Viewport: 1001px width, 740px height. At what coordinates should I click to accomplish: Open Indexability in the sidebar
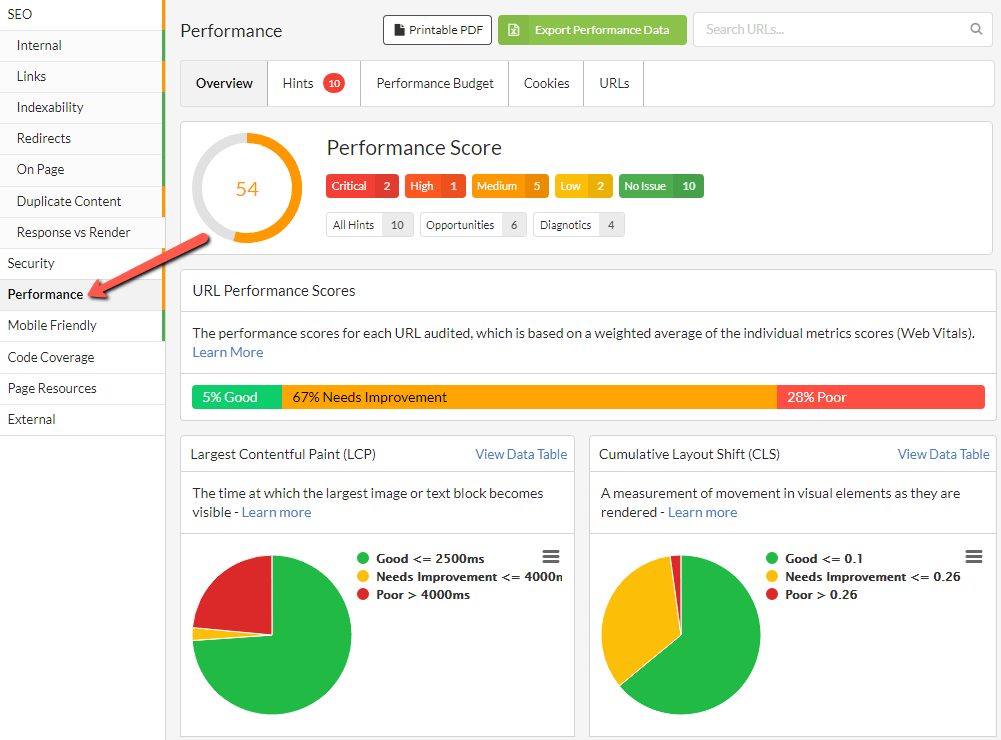pyautogui.click(x=82, y=107)
